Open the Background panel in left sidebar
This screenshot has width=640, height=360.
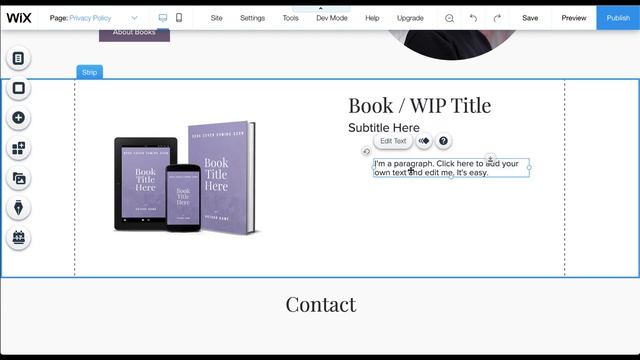click(18, 88)
